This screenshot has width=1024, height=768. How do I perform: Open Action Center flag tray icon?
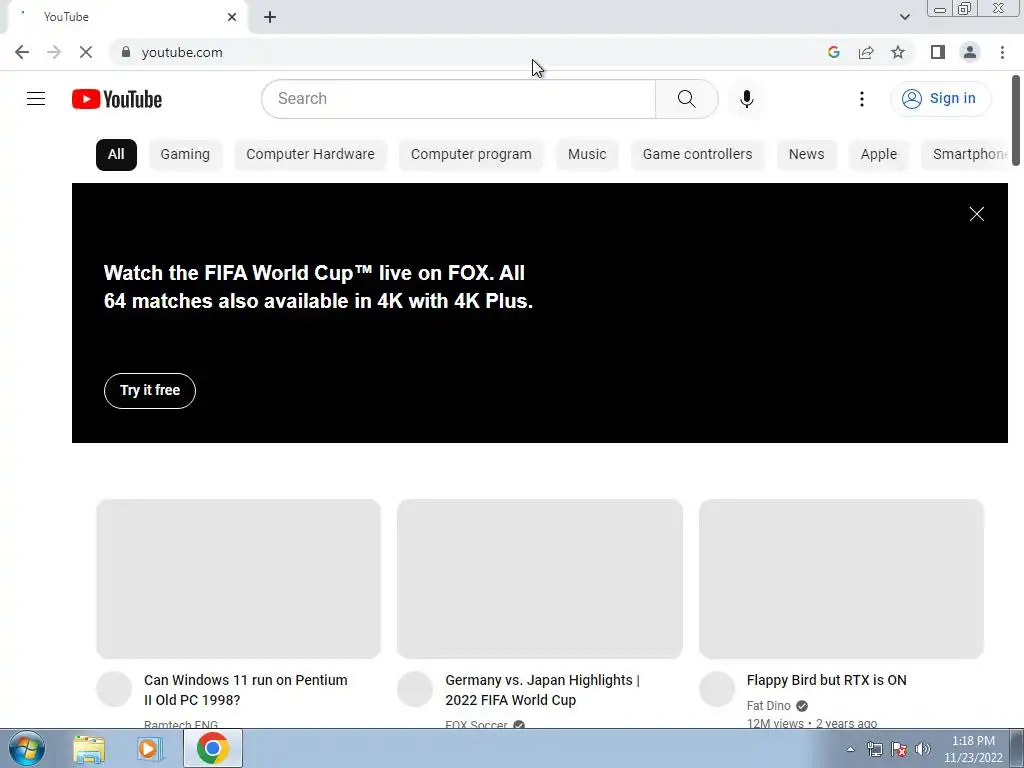(899, 749)
